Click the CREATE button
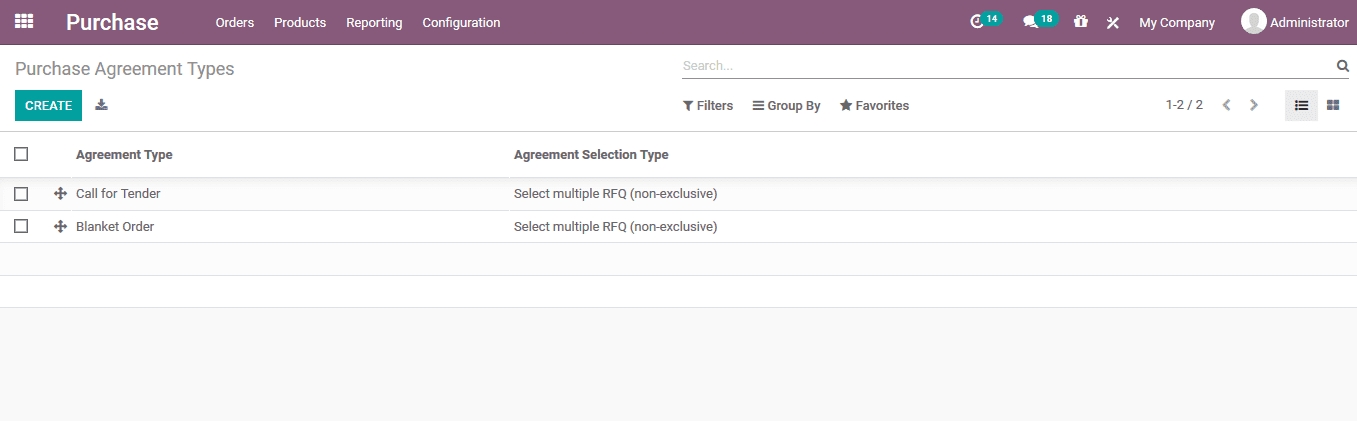 [x=48, y=105]
